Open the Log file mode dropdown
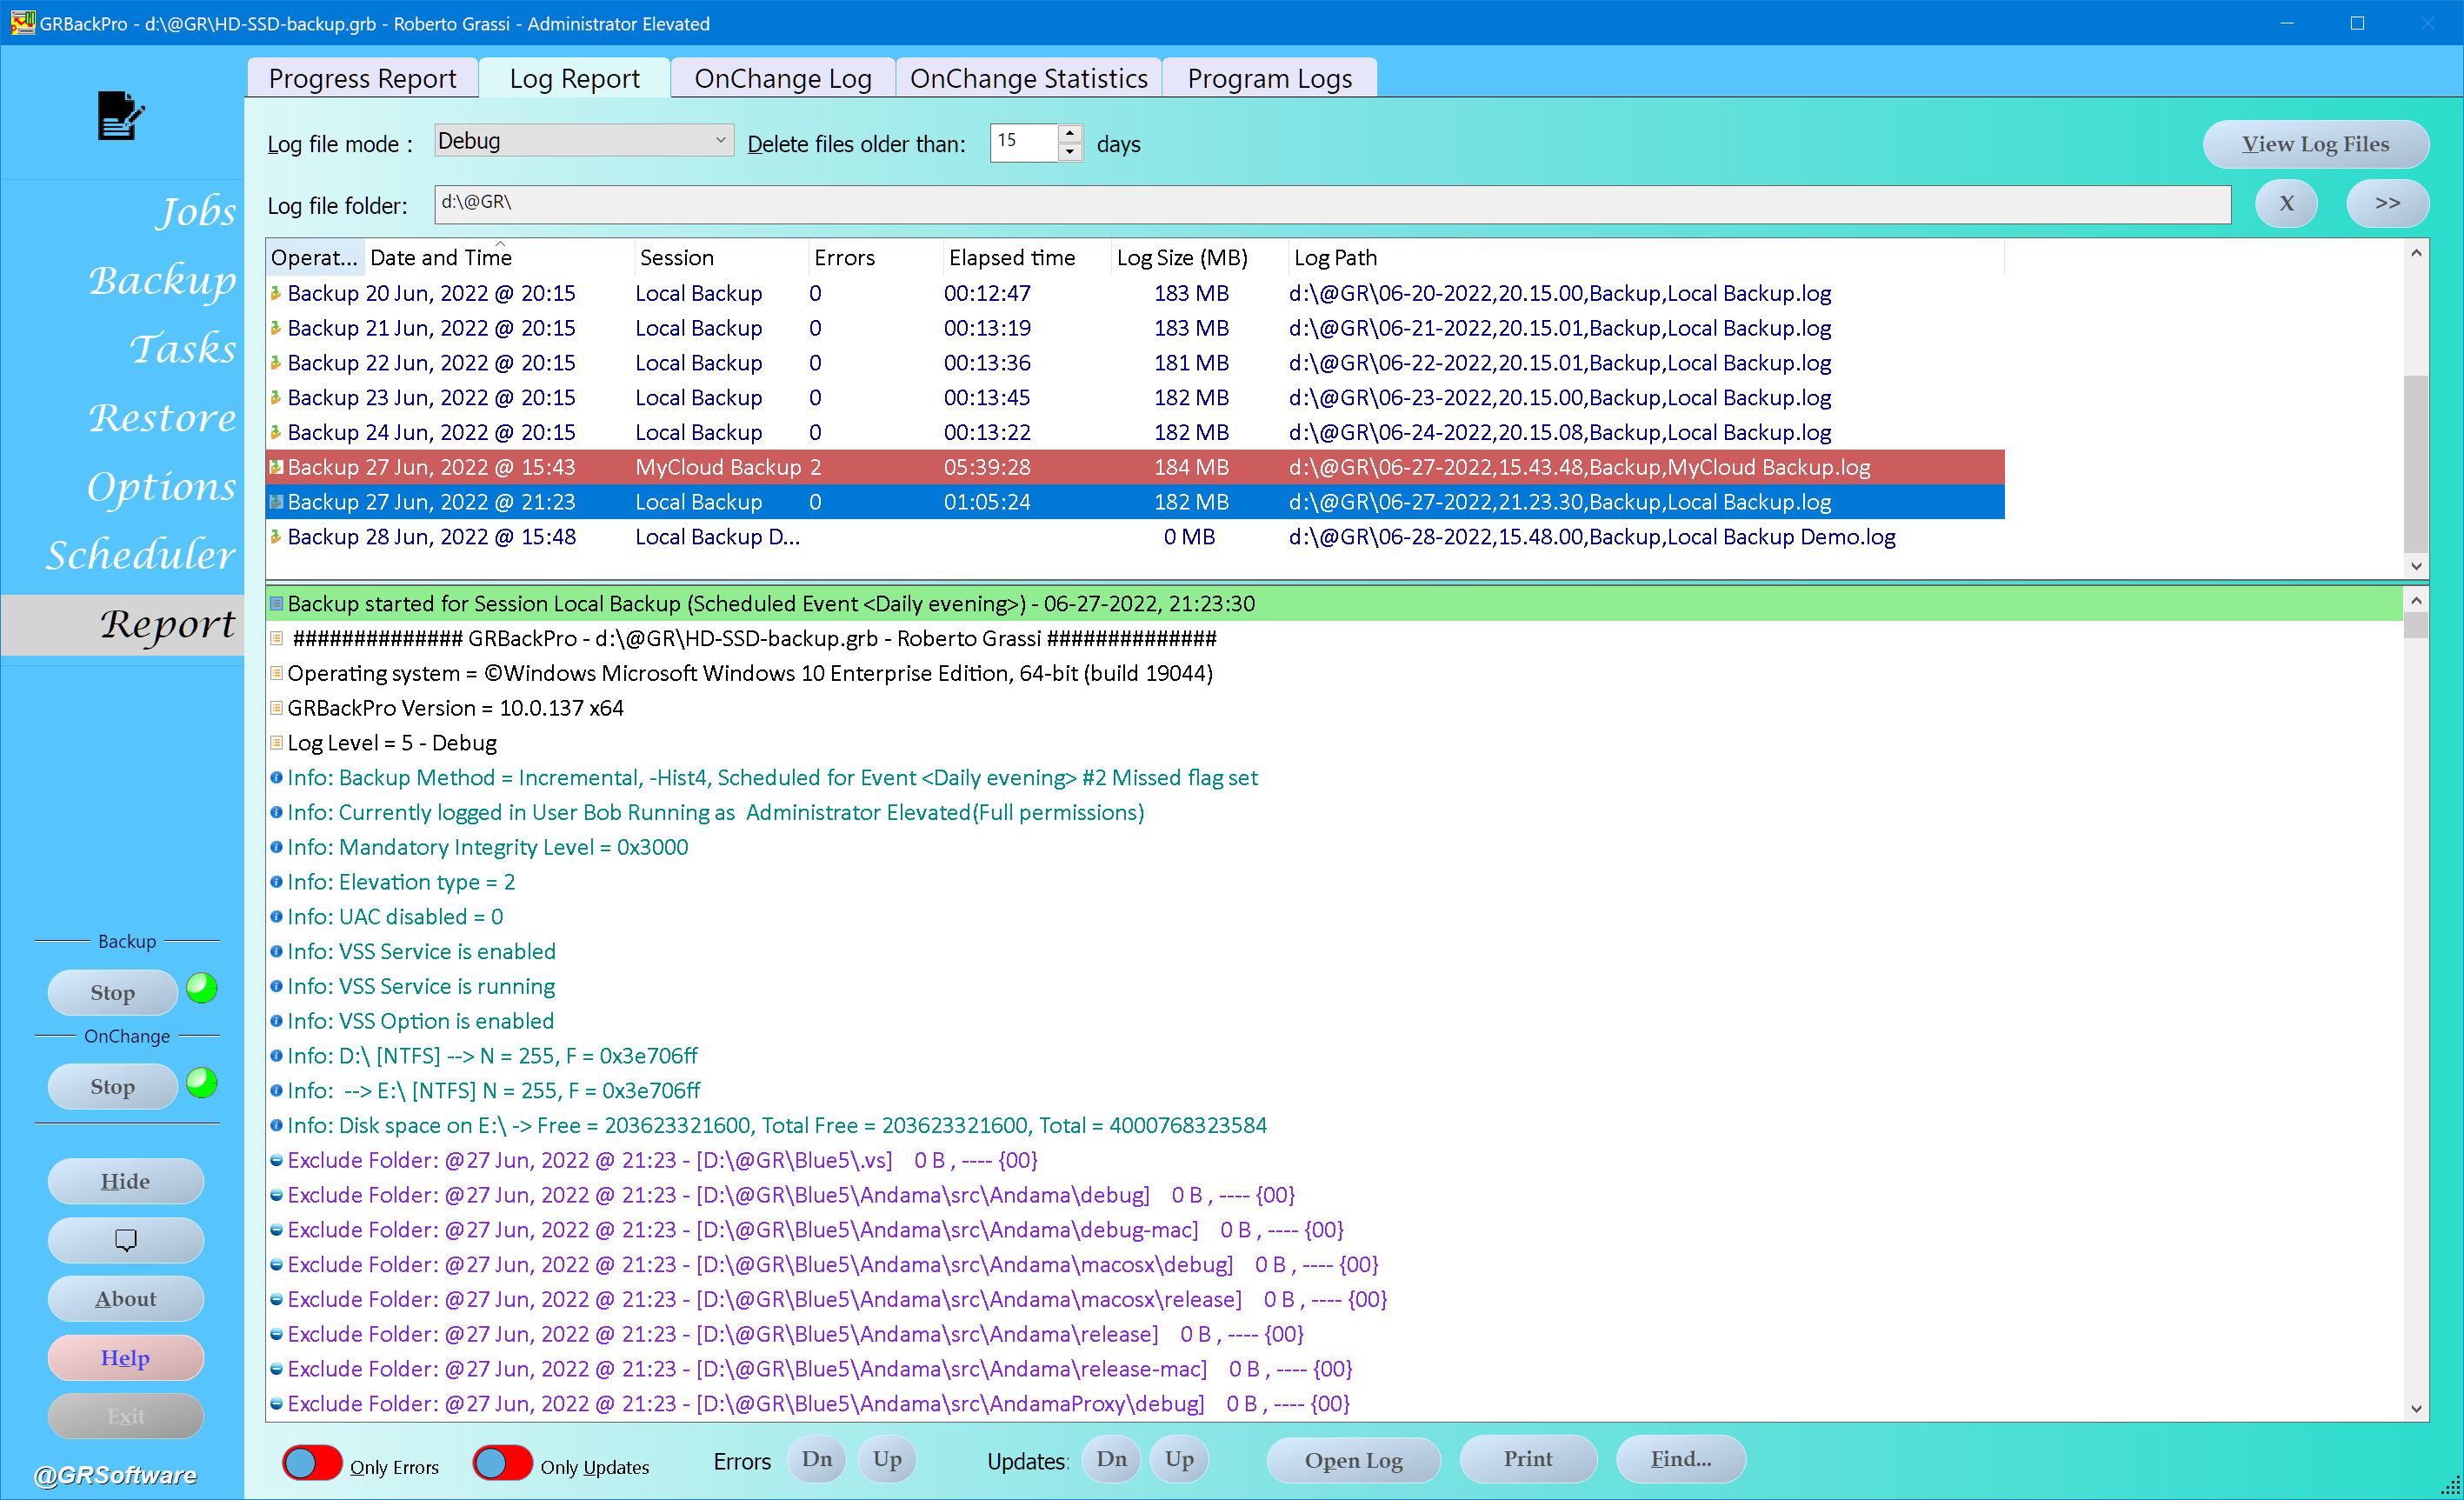The width and height of the screenshot is (2464, 1500). pos(583,141)
